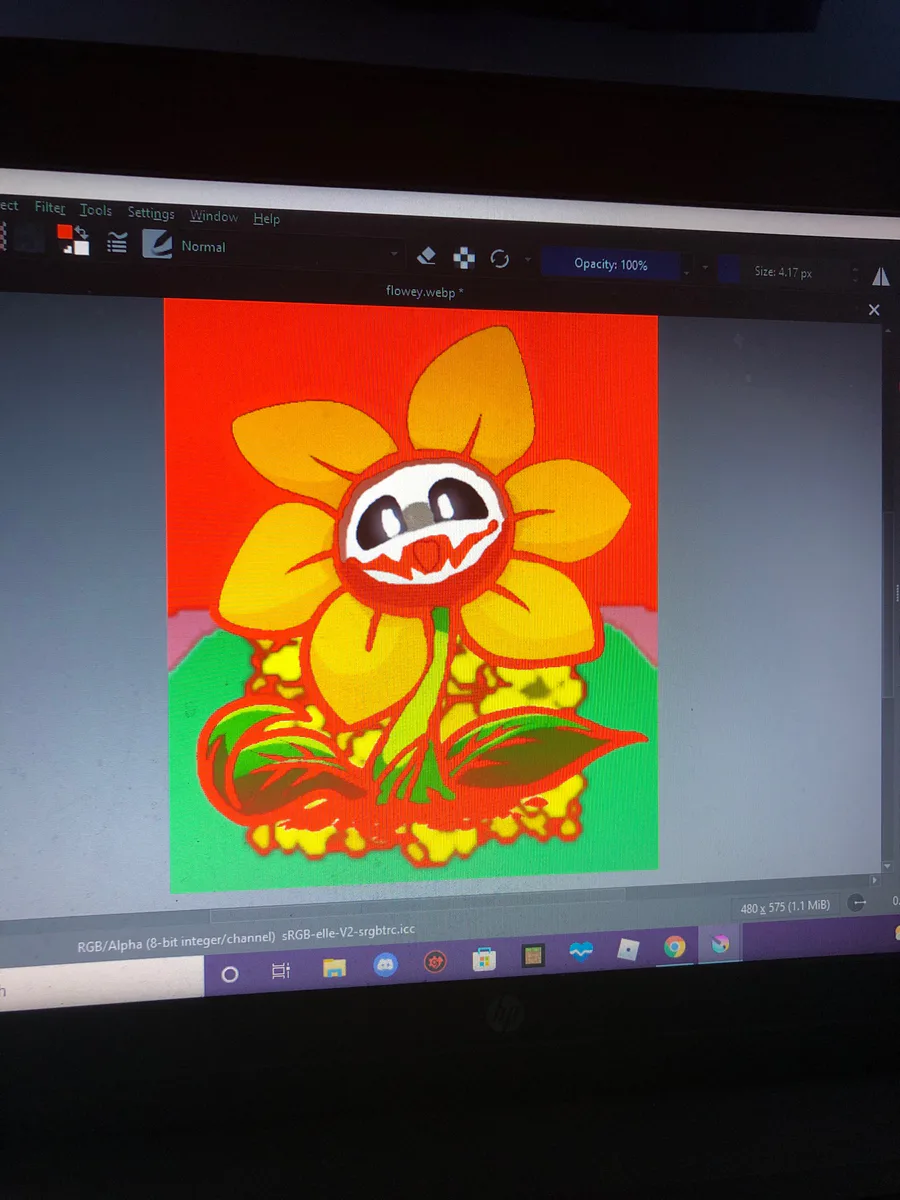Adjust the Opacity 100% slider
The image size is (900, 1200).
(611, 264)
